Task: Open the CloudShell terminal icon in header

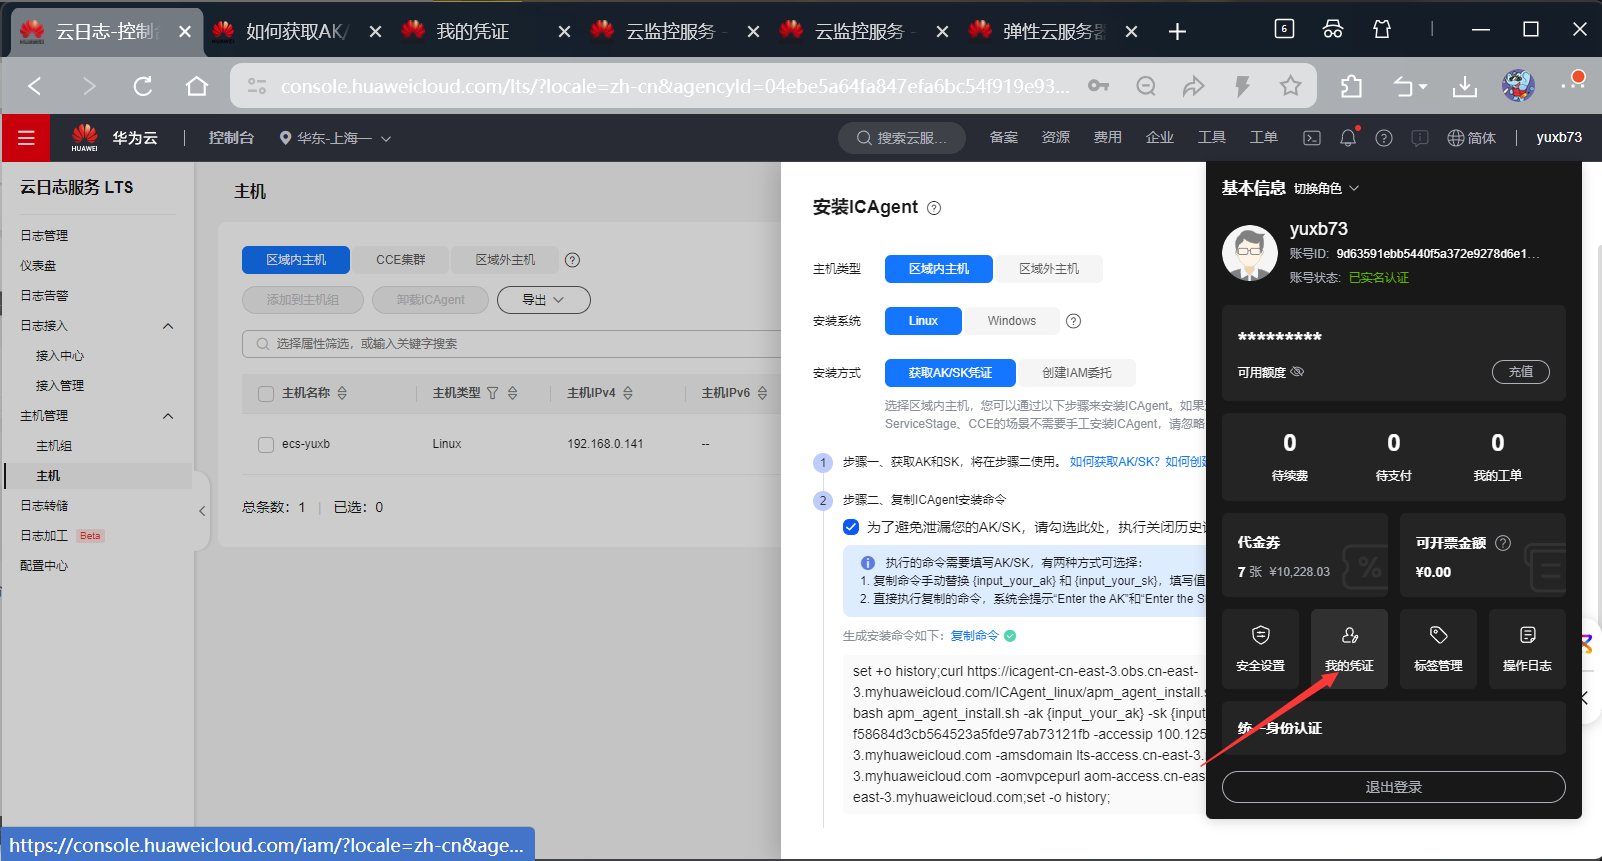Action: point(1312,138)
